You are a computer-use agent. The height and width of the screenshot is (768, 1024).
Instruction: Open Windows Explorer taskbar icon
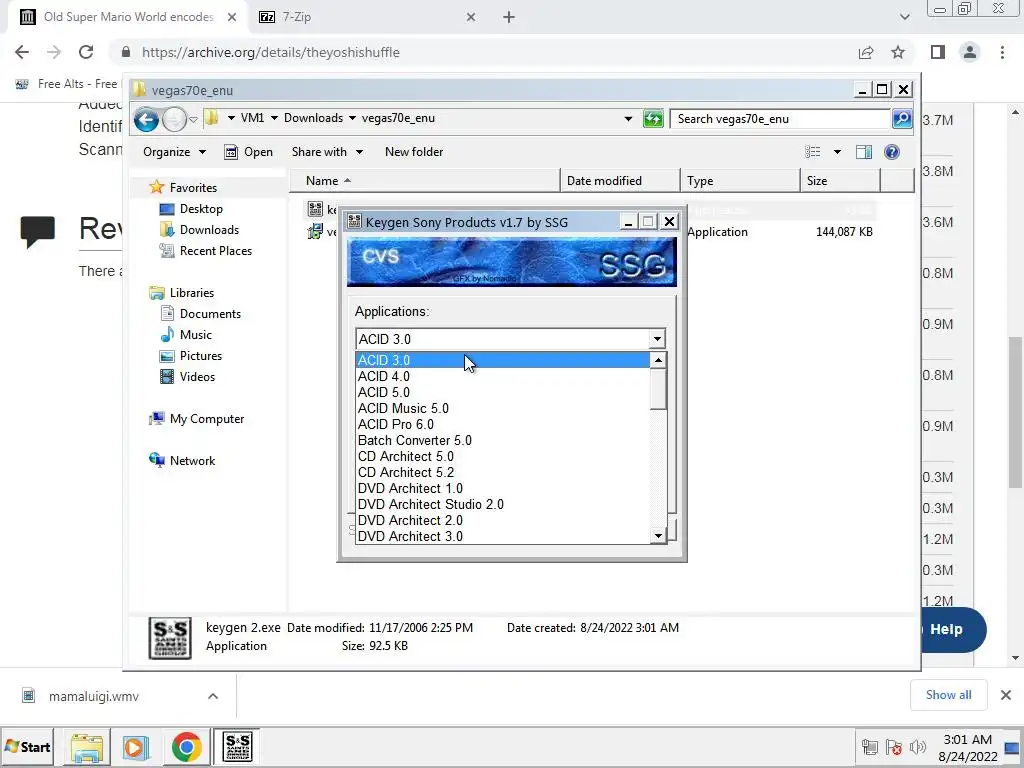pos(87,747)
